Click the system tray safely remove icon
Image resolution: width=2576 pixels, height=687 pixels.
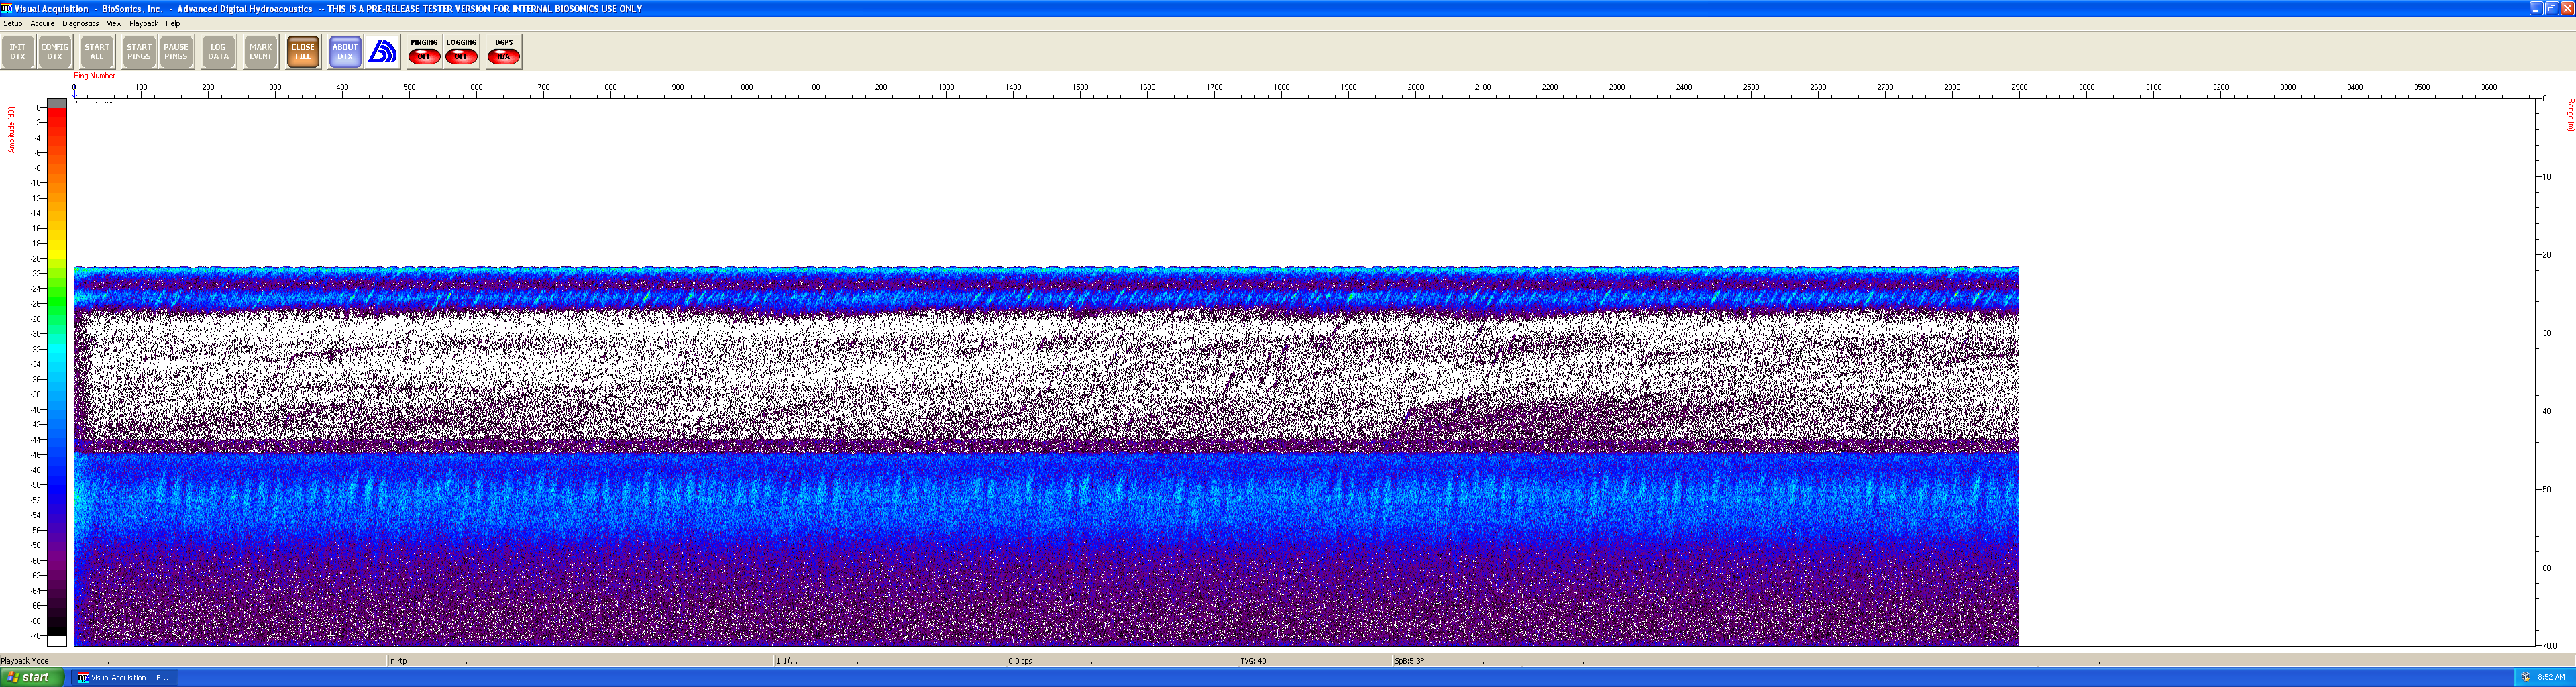click(x=2525, y=677)
